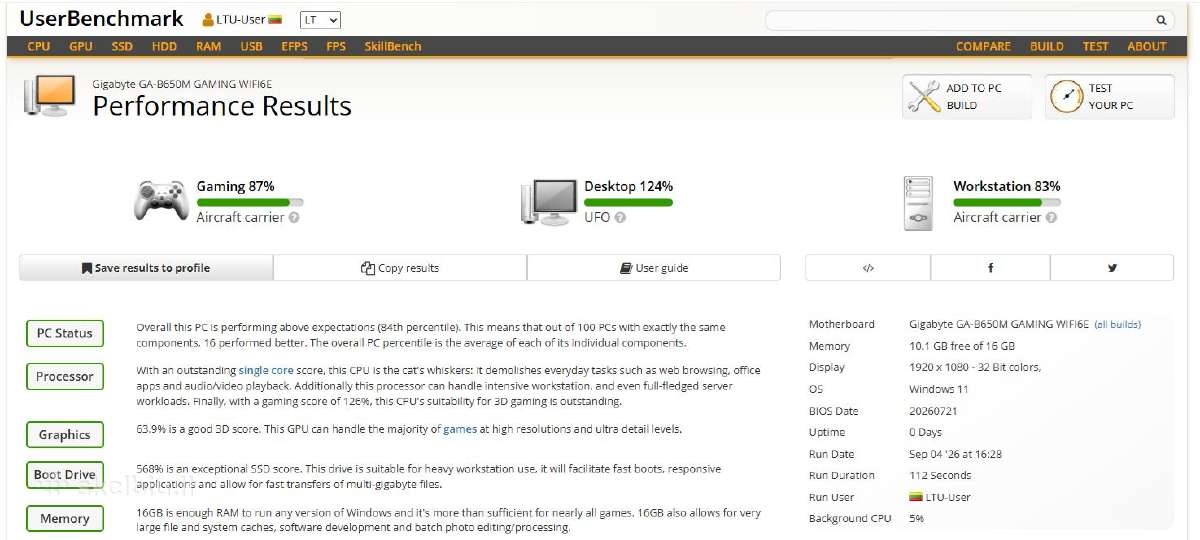Click Save results to profile
1200x540 pixels.
click(x=146, y=268)
